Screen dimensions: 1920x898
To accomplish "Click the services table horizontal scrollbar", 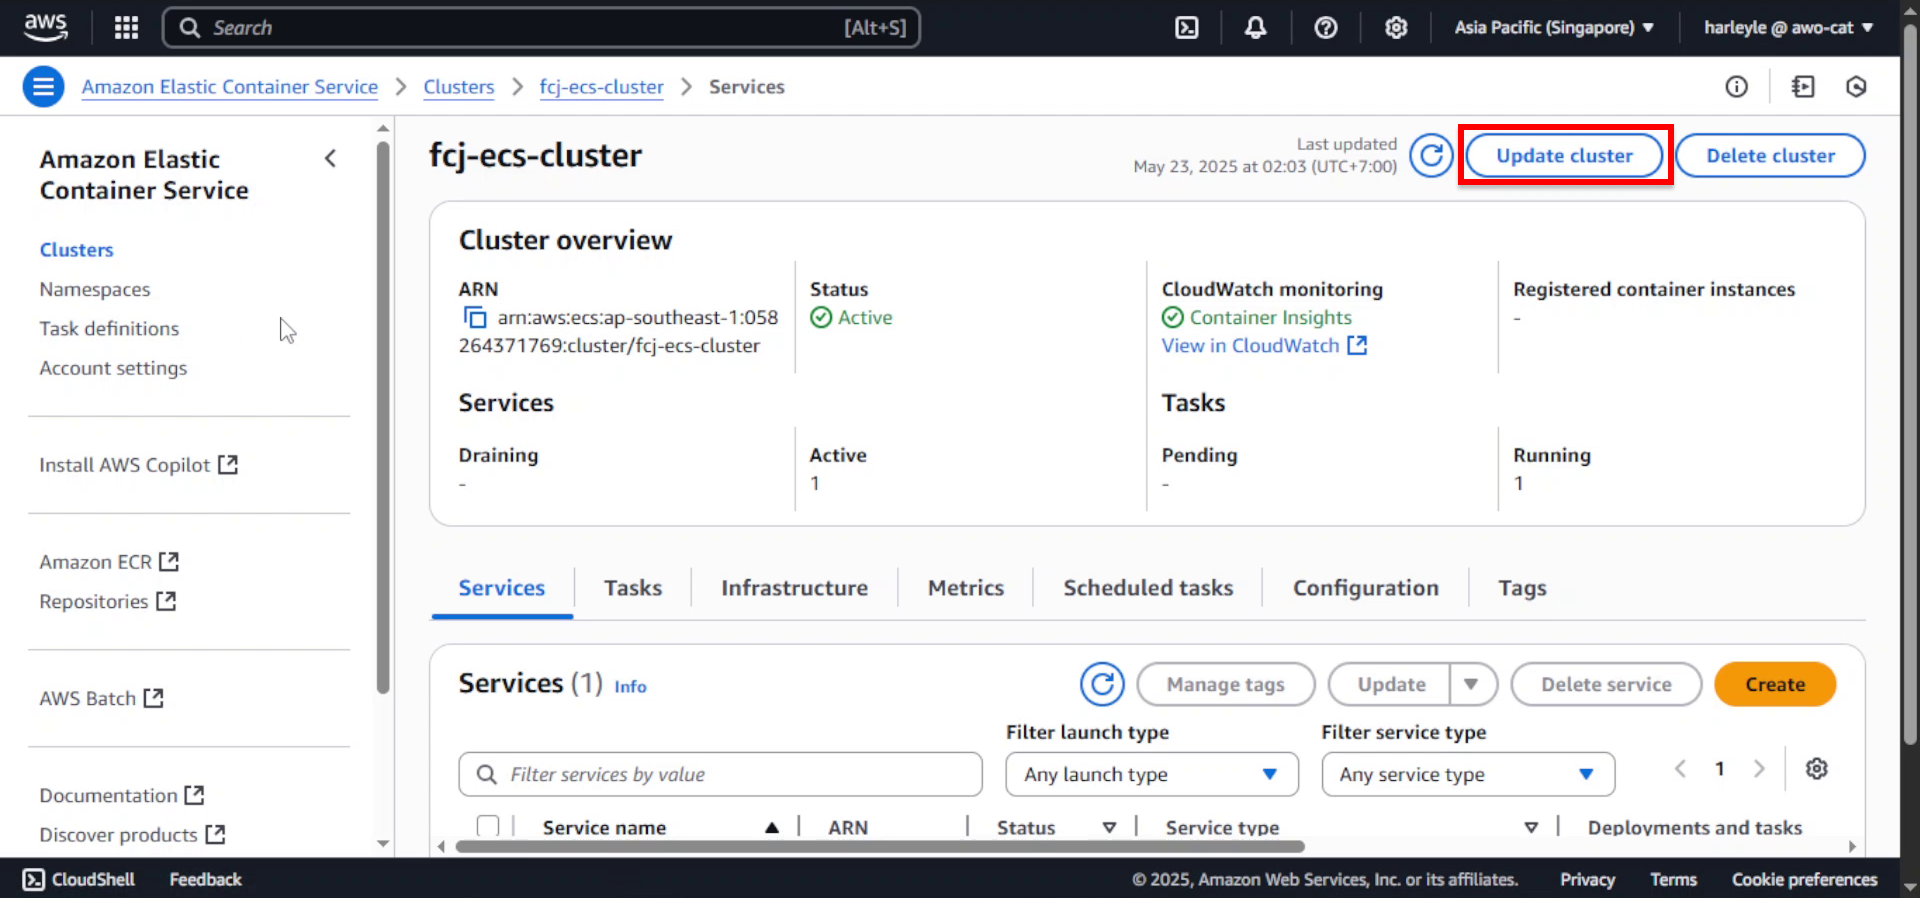I will (880, 847).
